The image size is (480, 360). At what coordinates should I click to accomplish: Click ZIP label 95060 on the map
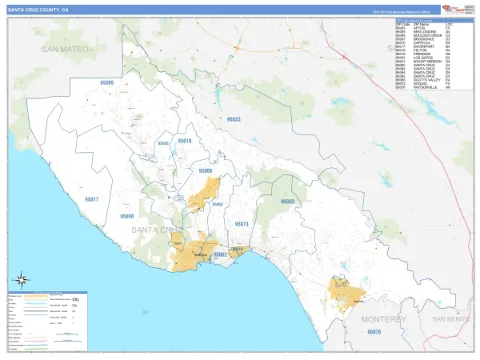coord(127,216)
